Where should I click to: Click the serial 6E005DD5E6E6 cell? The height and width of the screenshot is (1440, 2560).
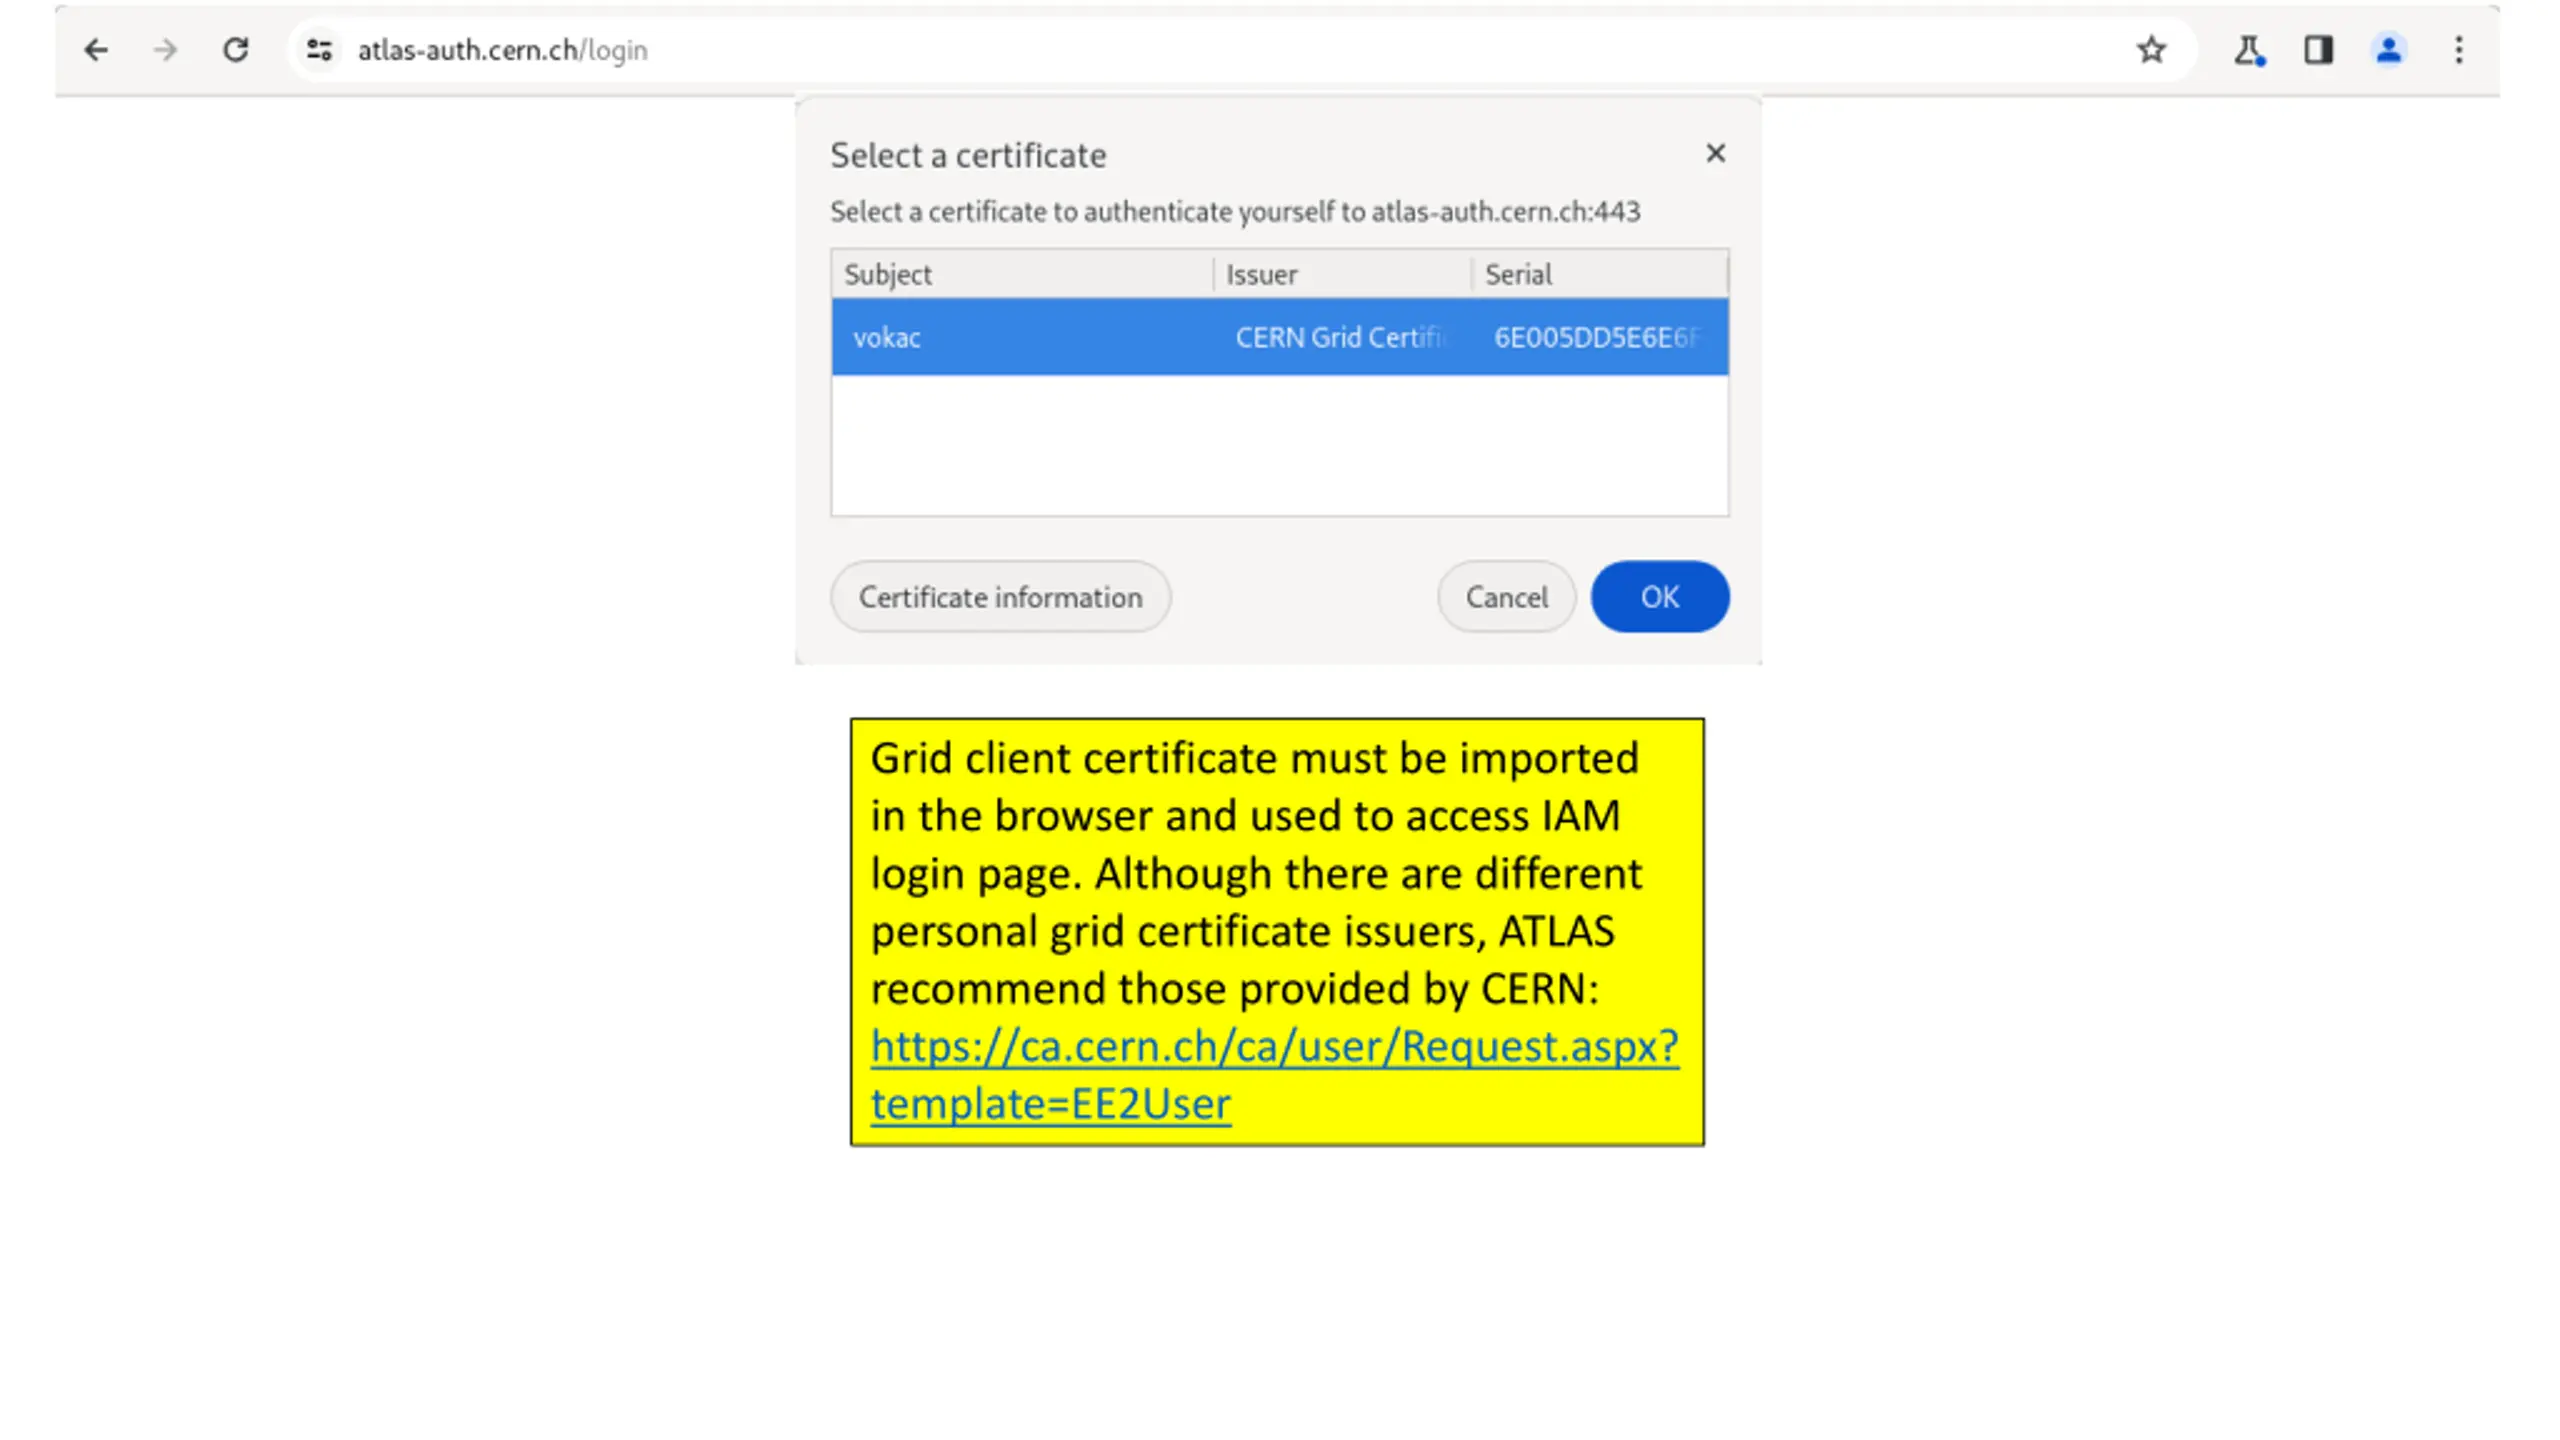(x=1597, y=337)
